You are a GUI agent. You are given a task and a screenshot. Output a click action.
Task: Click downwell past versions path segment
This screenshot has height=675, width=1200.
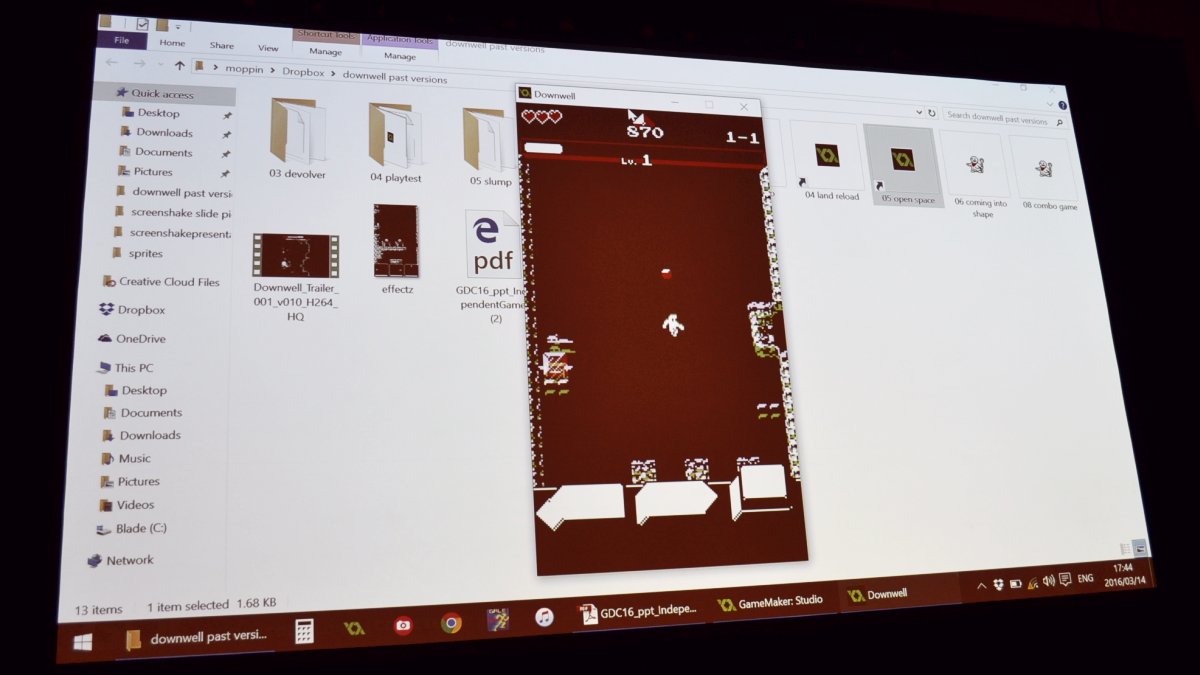coord(395,77)
